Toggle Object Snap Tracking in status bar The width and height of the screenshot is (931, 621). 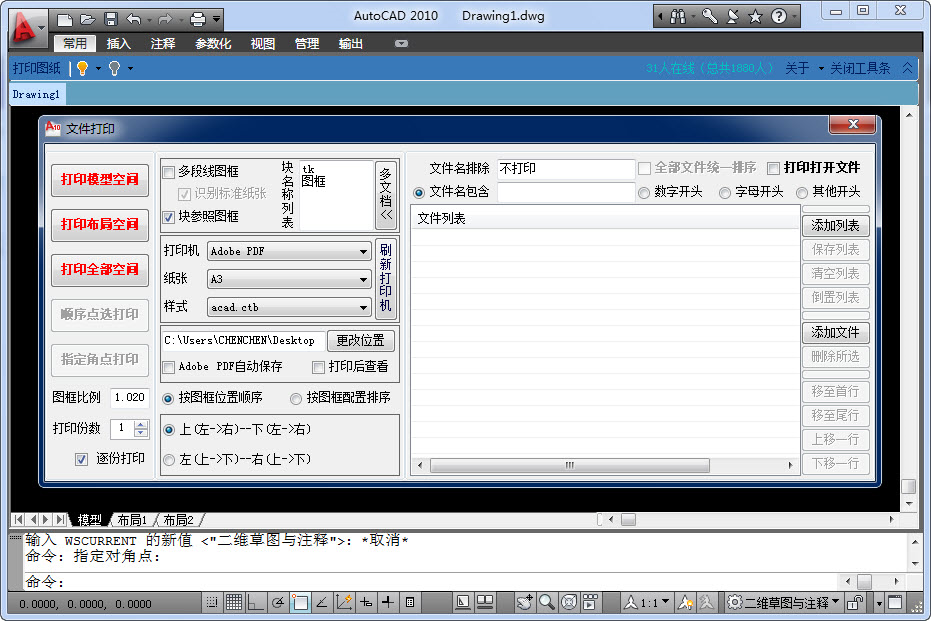pos(322,603)
